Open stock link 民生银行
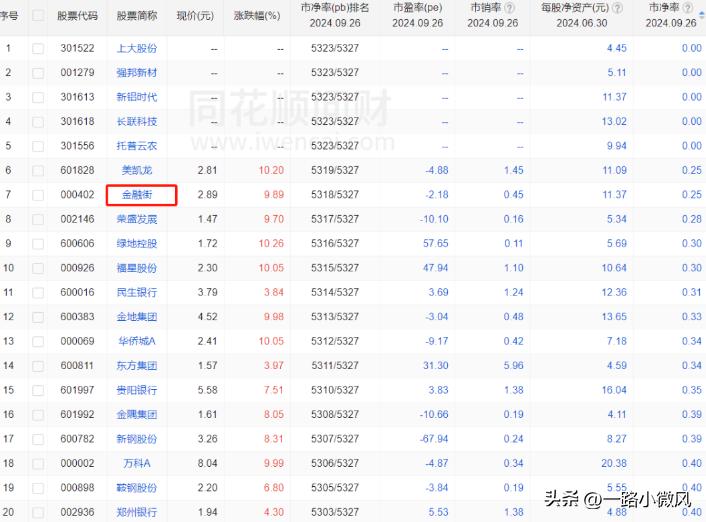The image size is (706, 522). click(x=137, y=292)
